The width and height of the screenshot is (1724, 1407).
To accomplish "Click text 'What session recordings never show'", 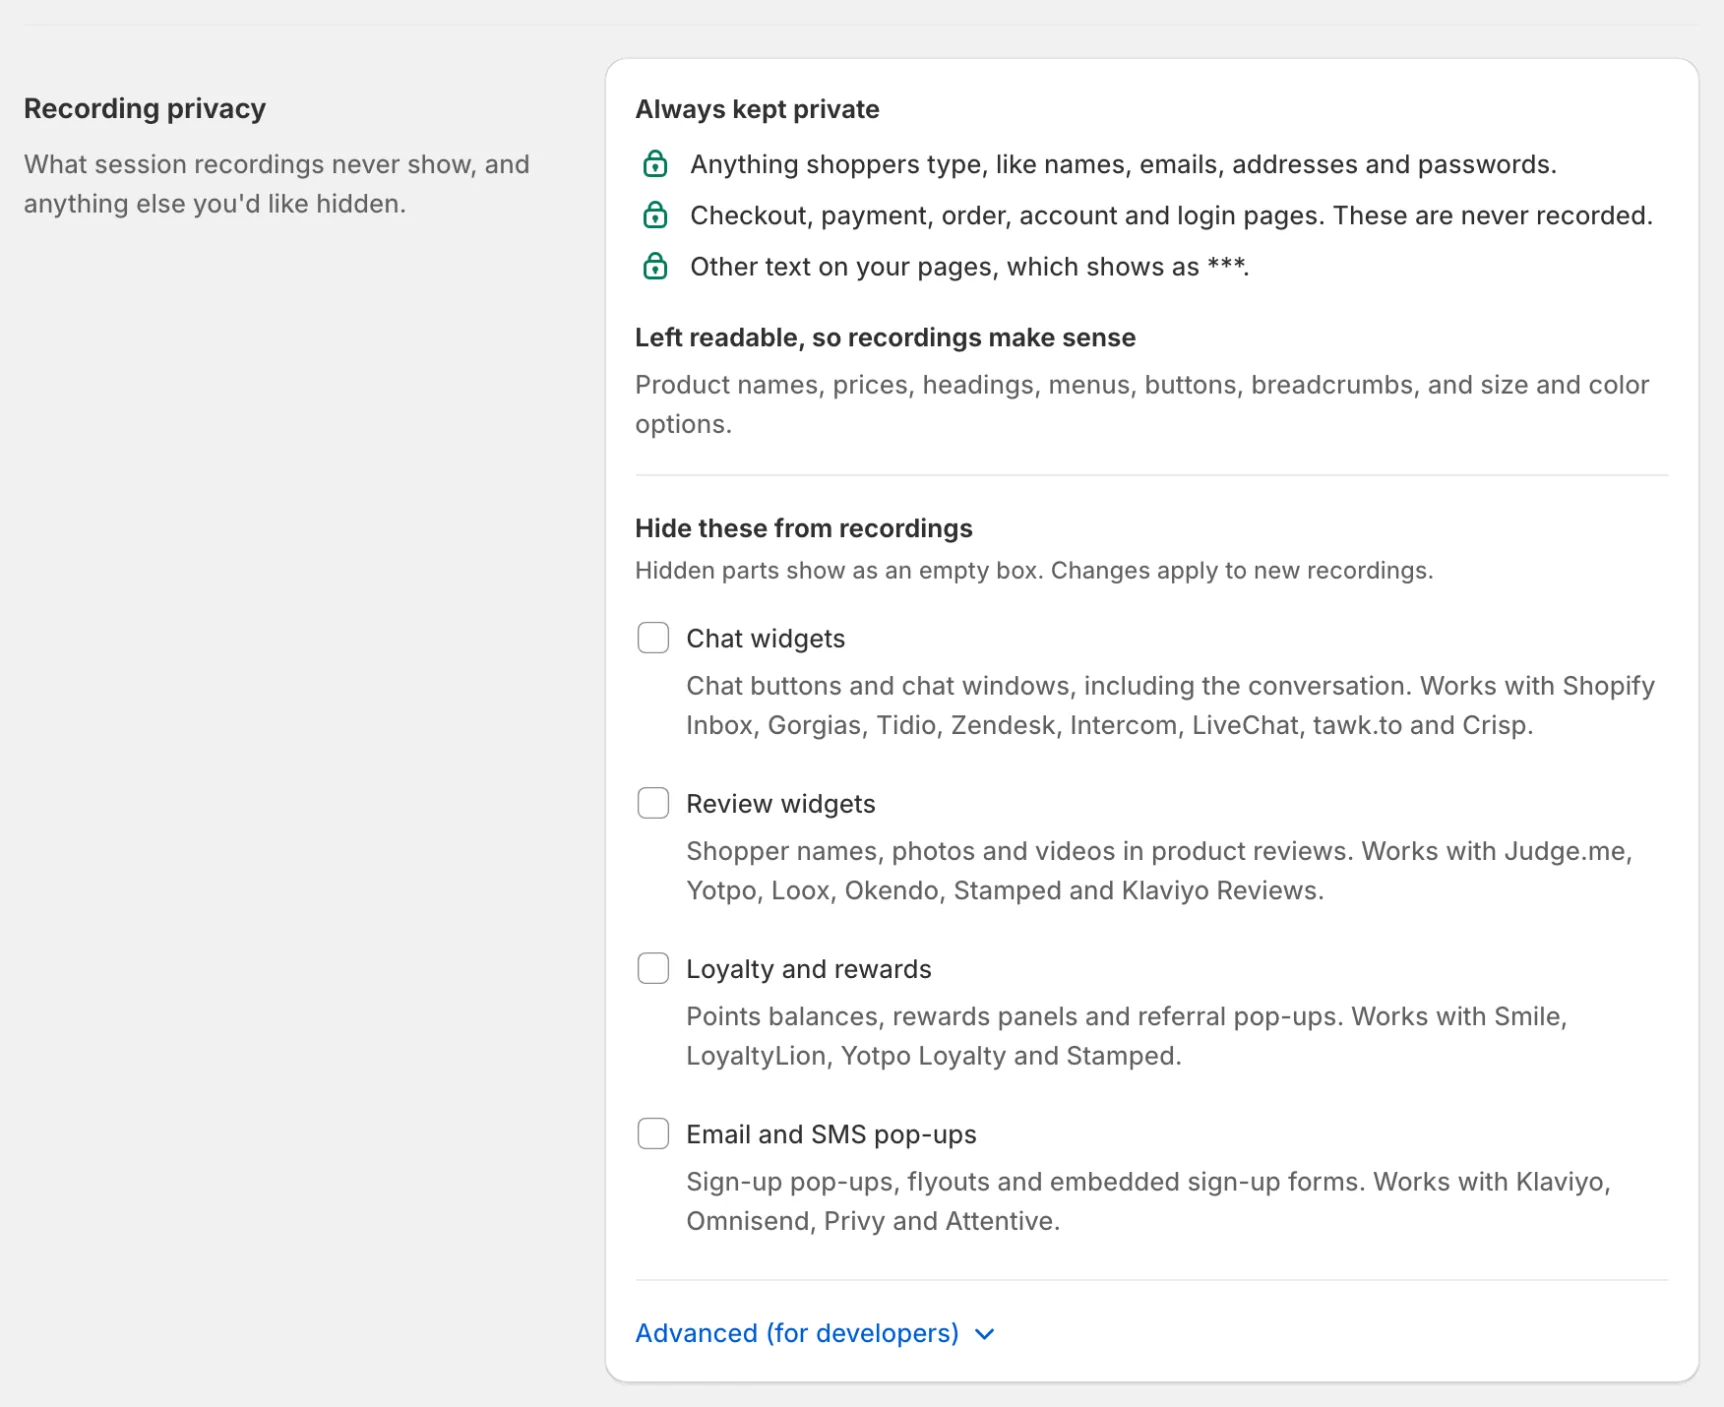I will click(x=277, y=184).
